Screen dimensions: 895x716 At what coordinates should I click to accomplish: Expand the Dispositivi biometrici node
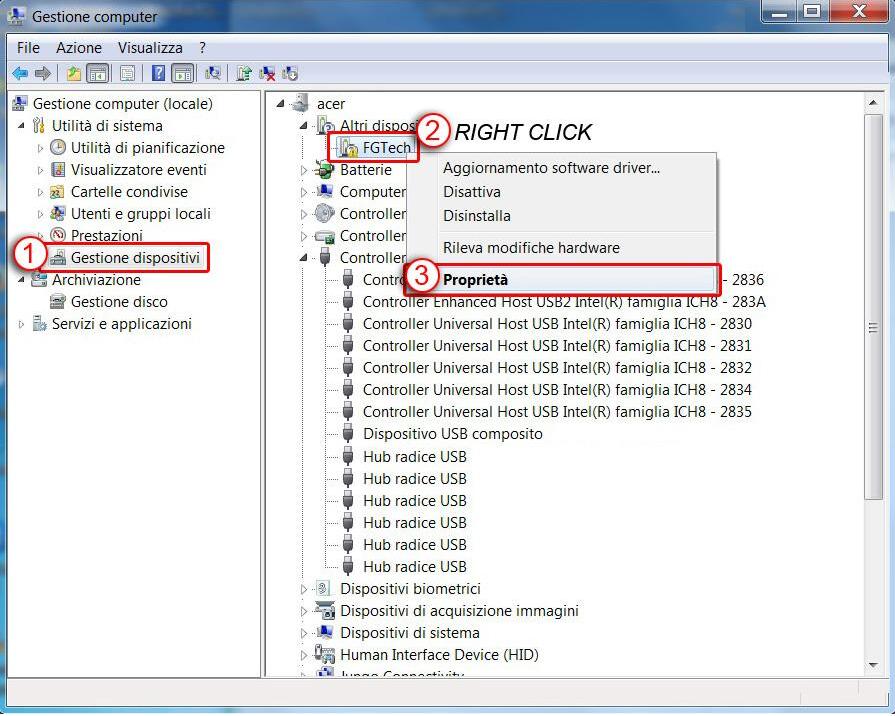click(305, 589)
